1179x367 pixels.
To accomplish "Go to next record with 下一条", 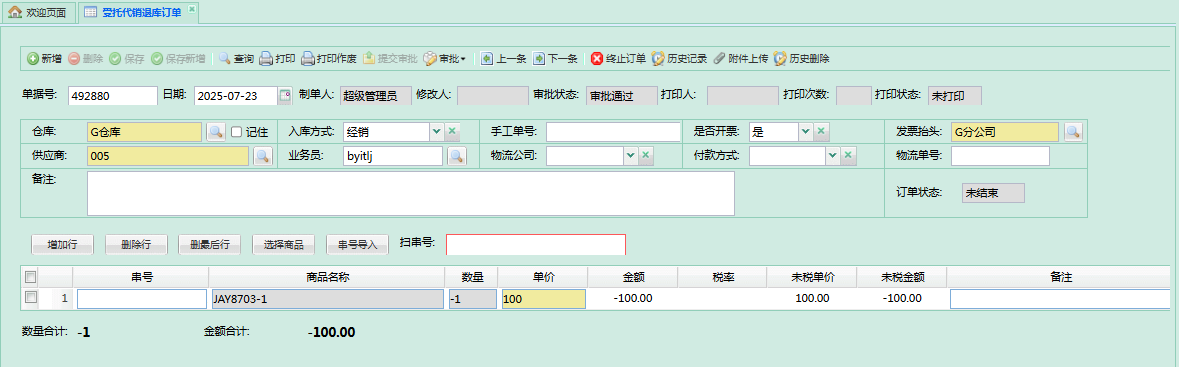I will (x=555, y=59).
